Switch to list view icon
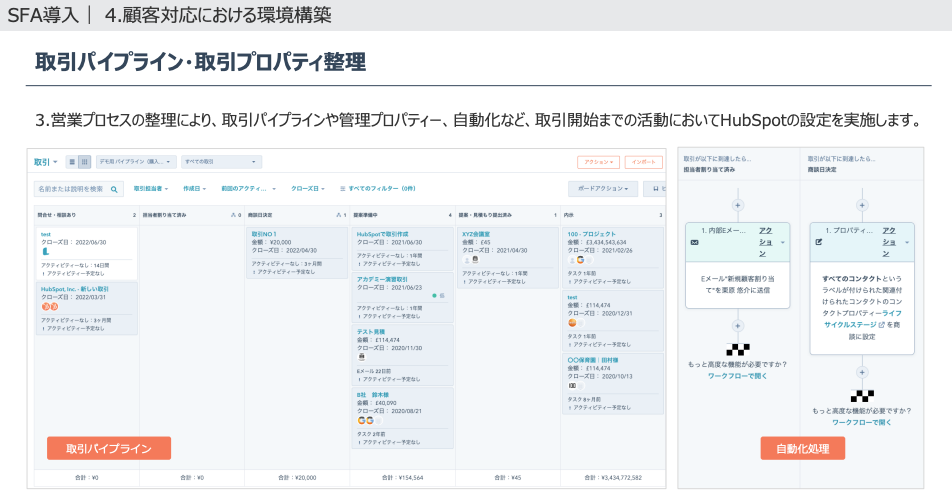 point(72,162)
